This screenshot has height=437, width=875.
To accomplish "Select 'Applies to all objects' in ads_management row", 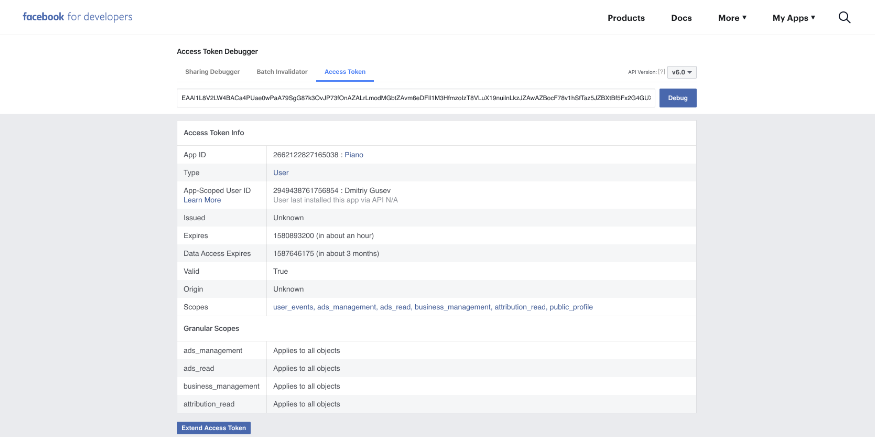I will click(x=306, y=350).
